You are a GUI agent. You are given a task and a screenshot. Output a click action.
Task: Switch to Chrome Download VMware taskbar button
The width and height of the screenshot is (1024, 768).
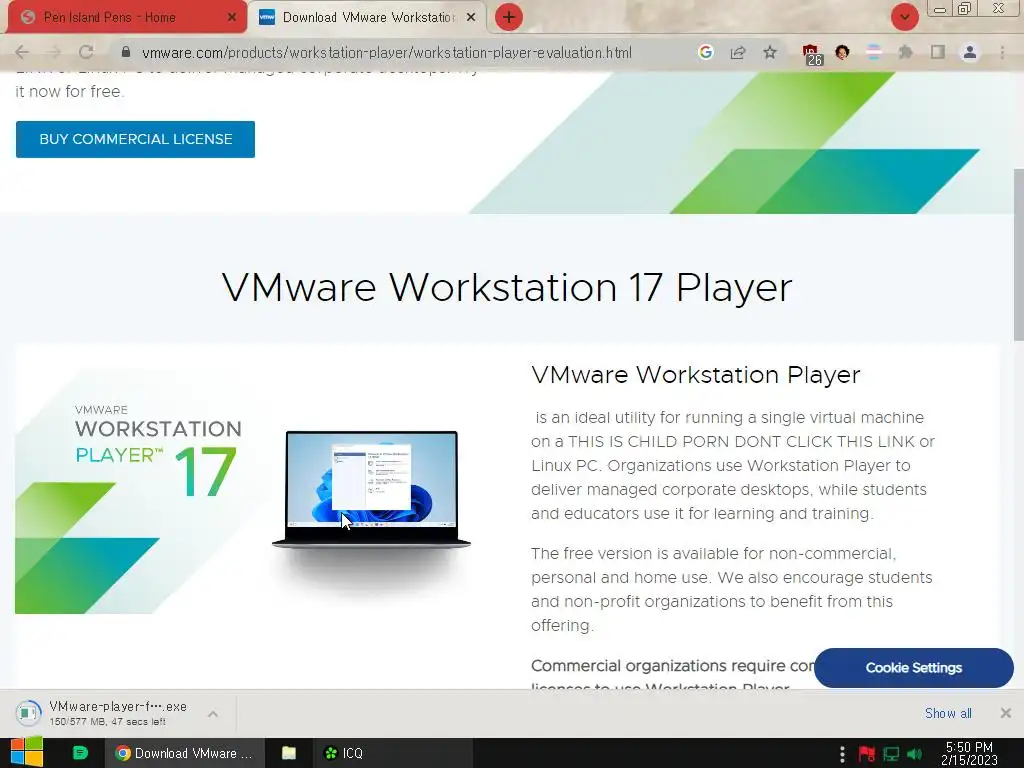click(x=185, y=753)
